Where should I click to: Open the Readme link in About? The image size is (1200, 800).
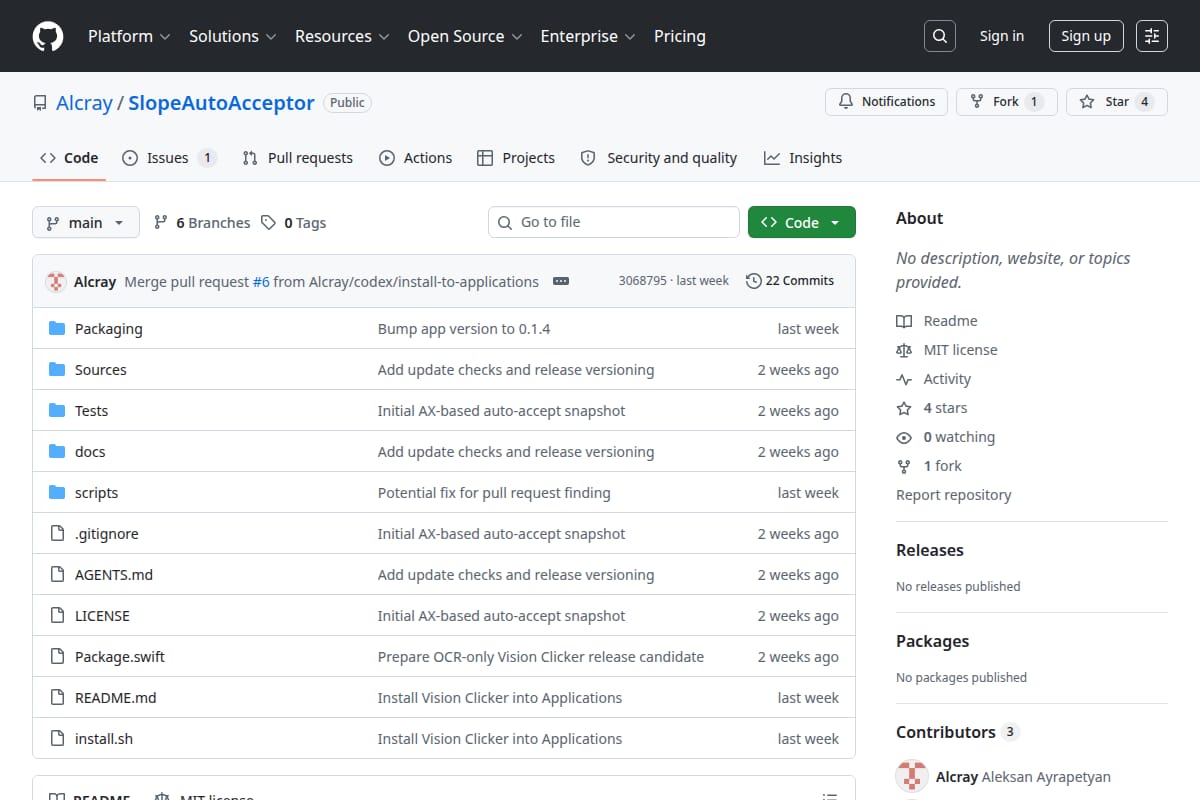pyautogui.click(x=937, y=321)
